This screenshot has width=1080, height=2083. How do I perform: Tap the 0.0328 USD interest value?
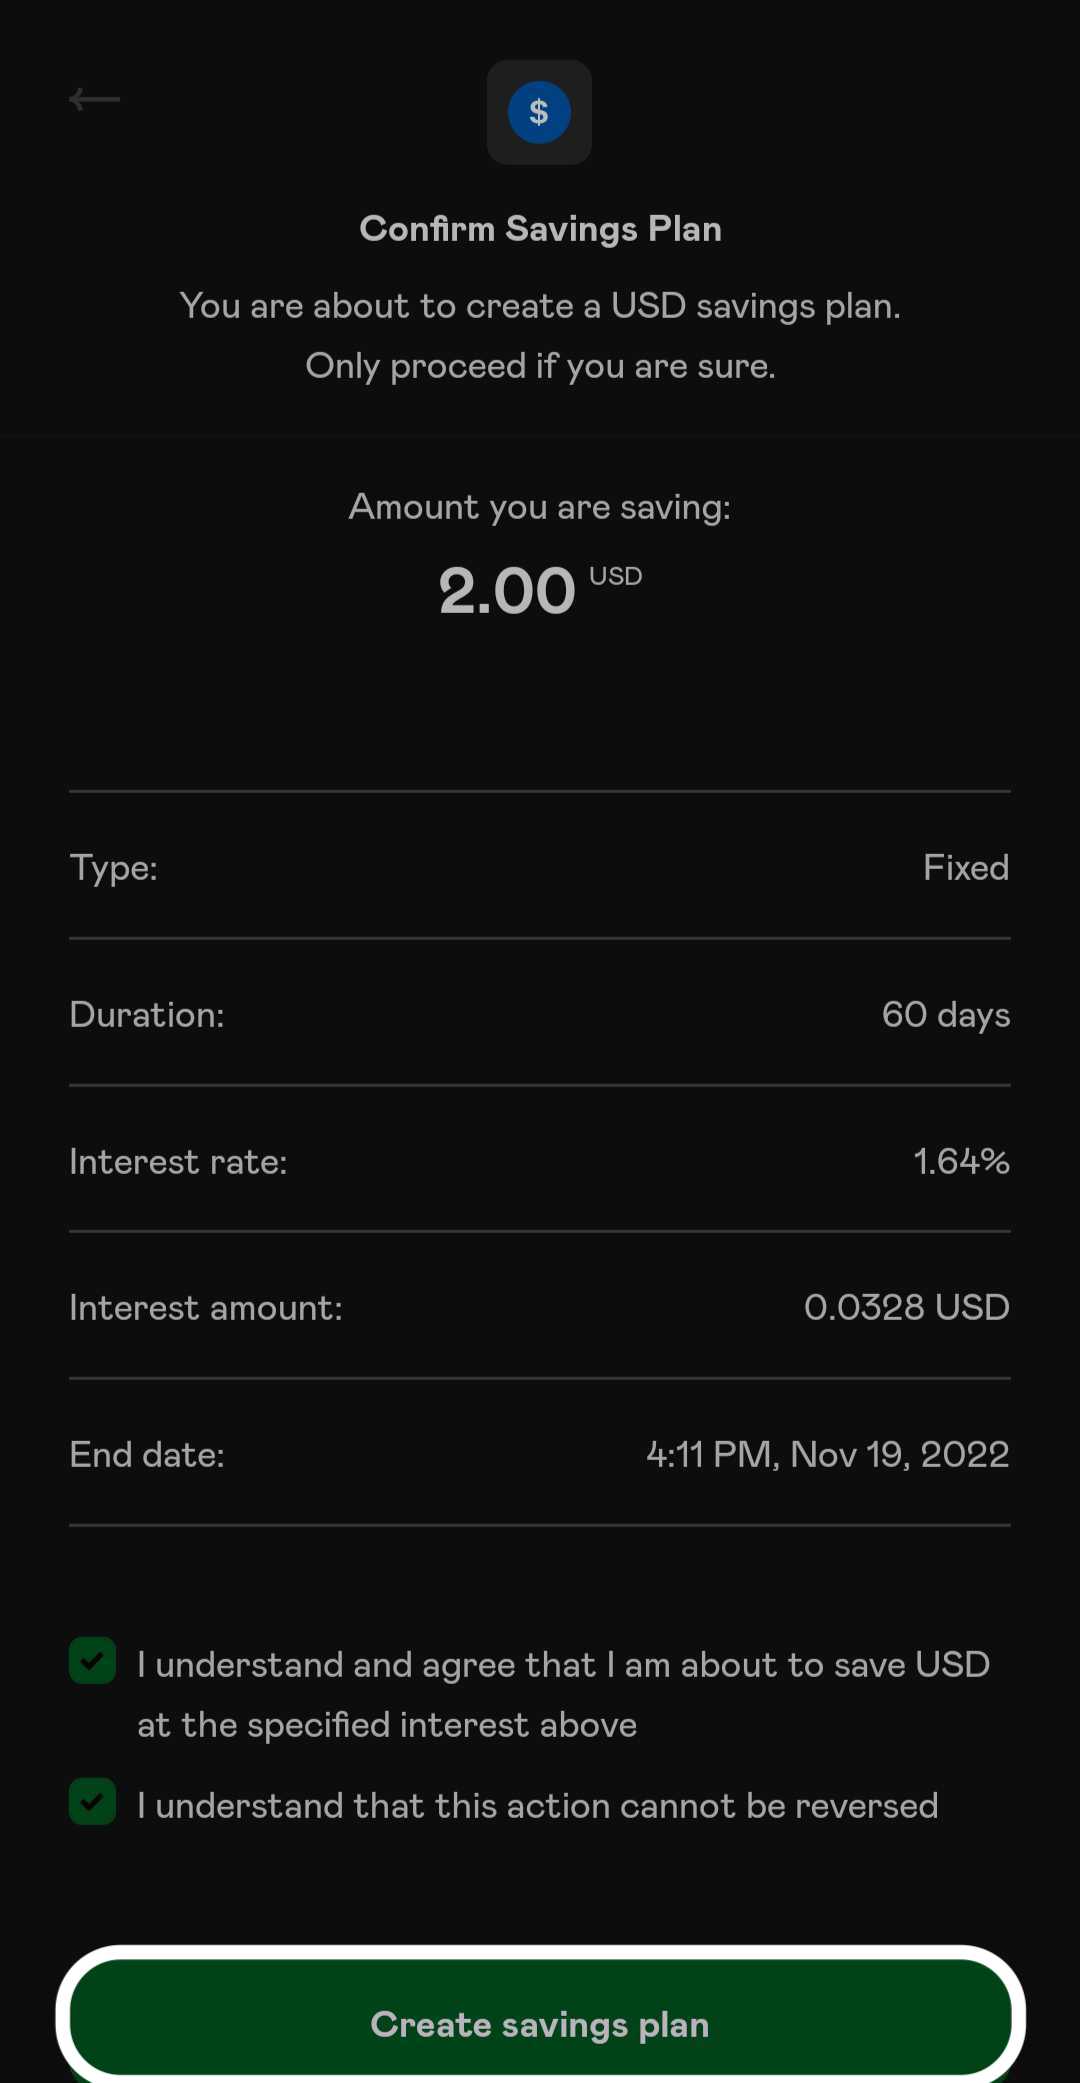(906, 1307)
